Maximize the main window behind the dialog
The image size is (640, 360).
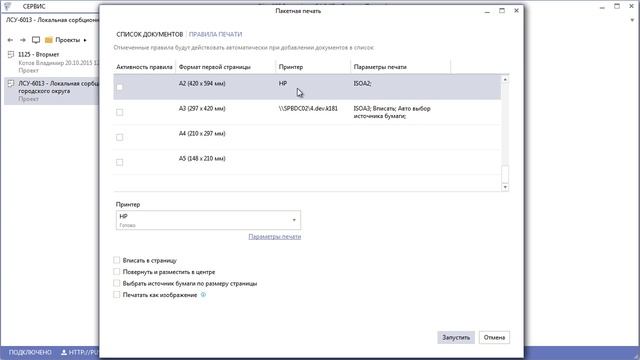[x=617, y=6]
